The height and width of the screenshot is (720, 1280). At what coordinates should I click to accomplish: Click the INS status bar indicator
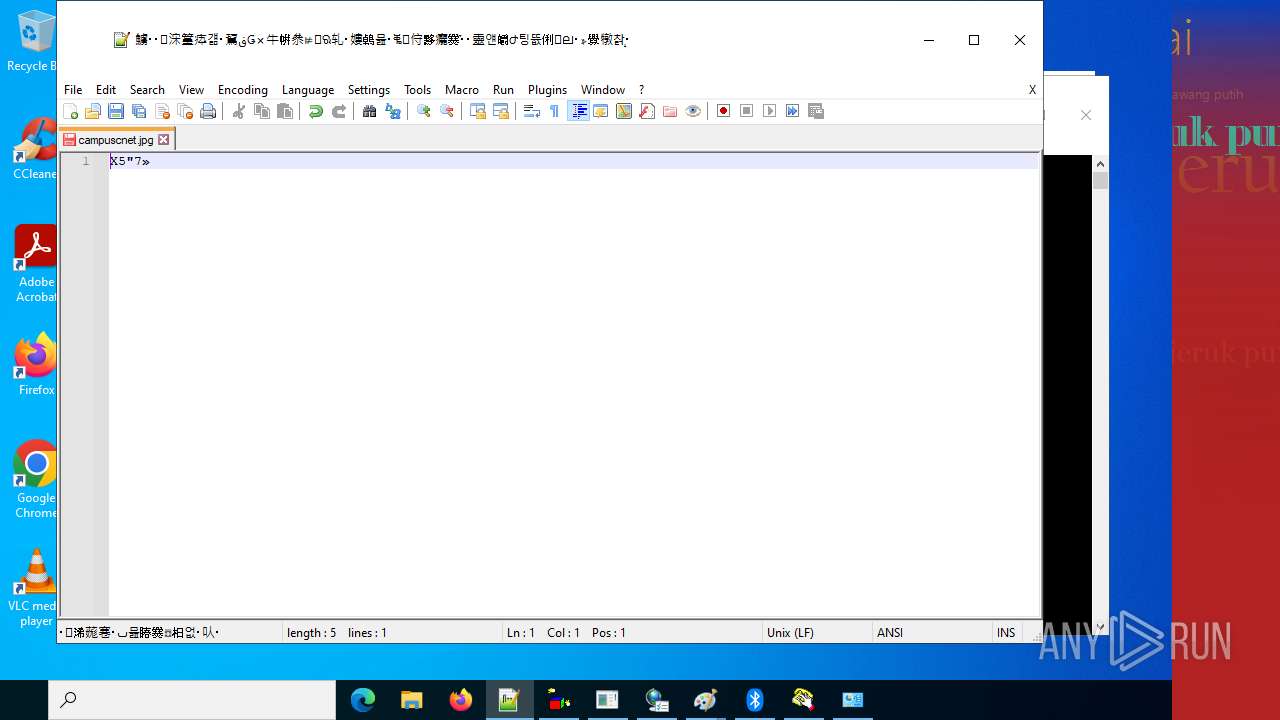pos(1006,632)
